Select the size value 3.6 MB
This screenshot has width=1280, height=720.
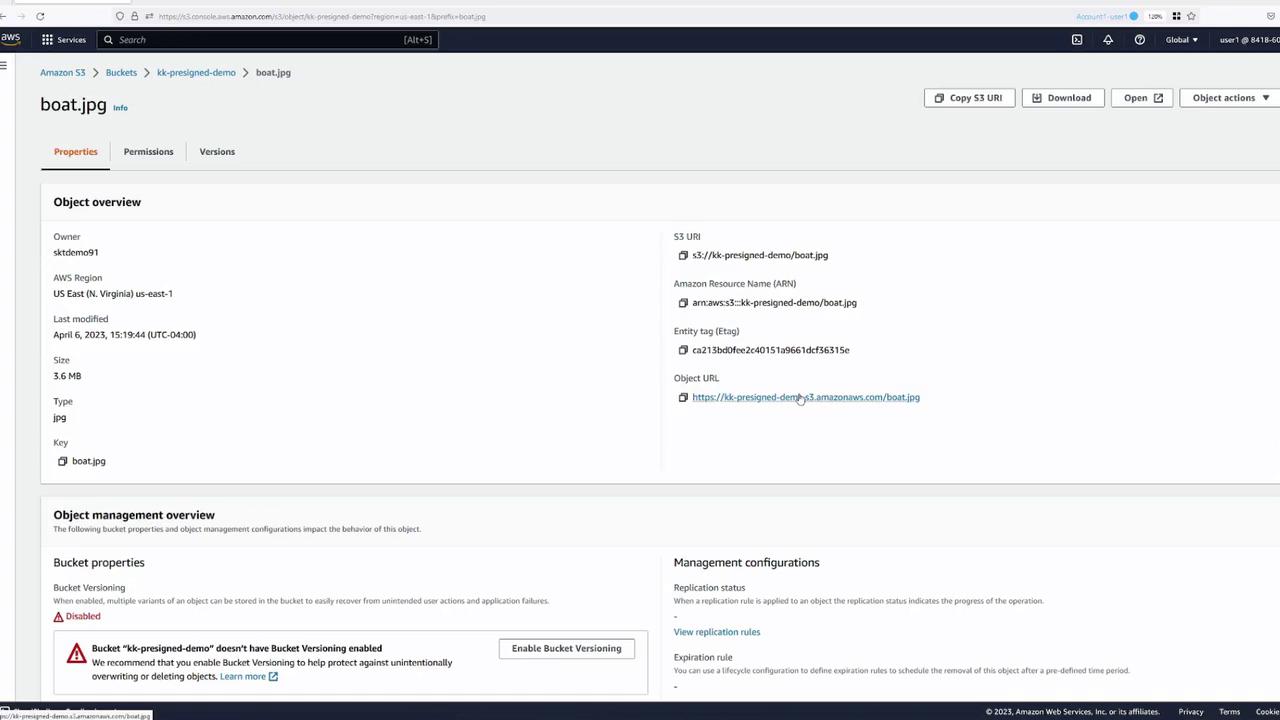[67, 376]
